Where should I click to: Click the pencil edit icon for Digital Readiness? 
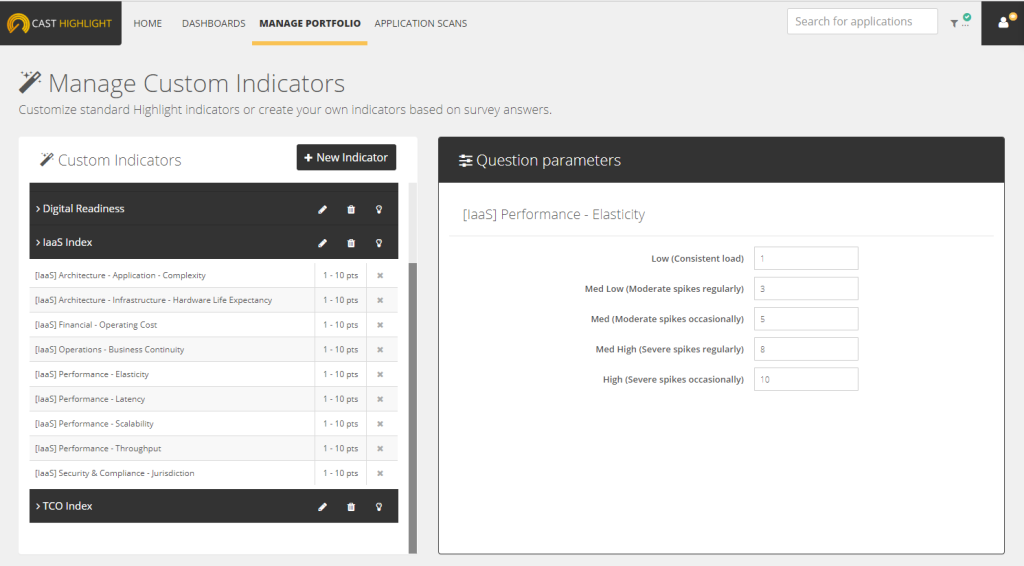[322, 210]
